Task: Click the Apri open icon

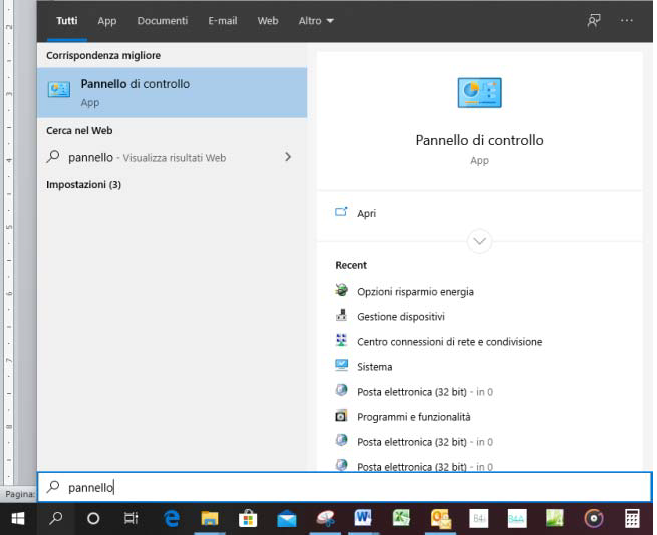Action: pyautogui.click(x=341, y=212)
